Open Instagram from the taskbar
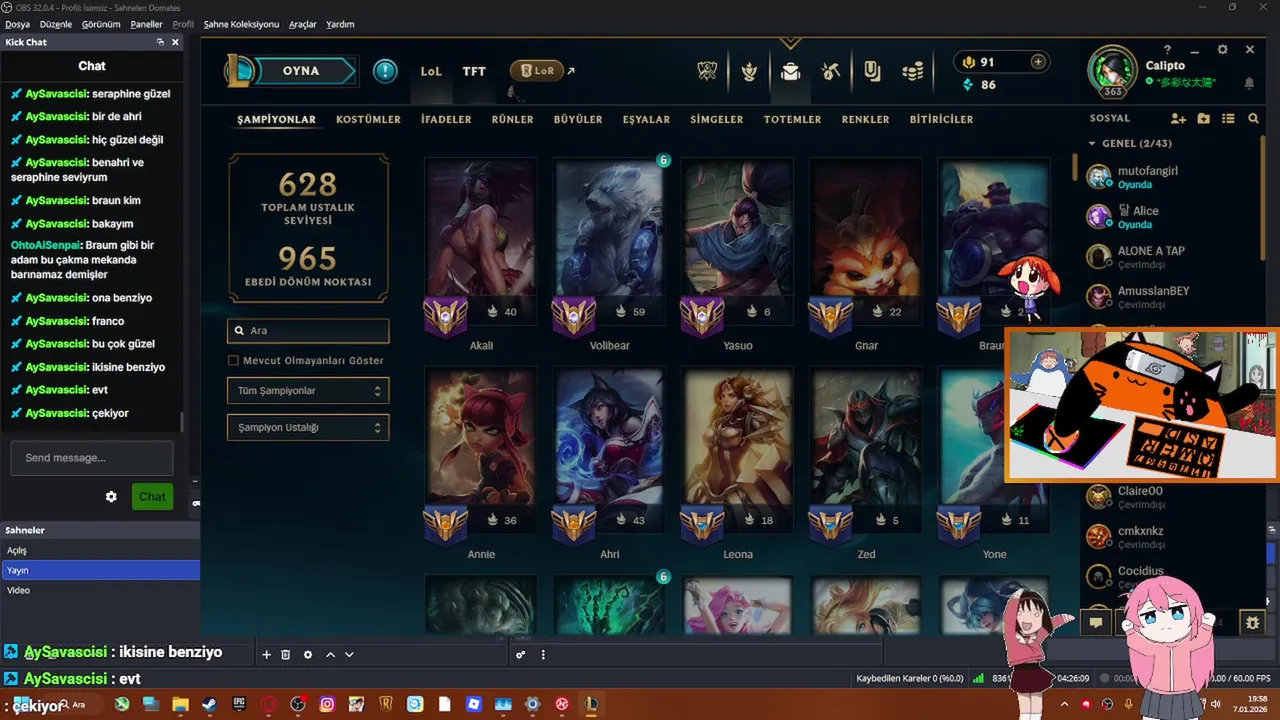The image size is (1280, 720). click(x=327, y=705)
